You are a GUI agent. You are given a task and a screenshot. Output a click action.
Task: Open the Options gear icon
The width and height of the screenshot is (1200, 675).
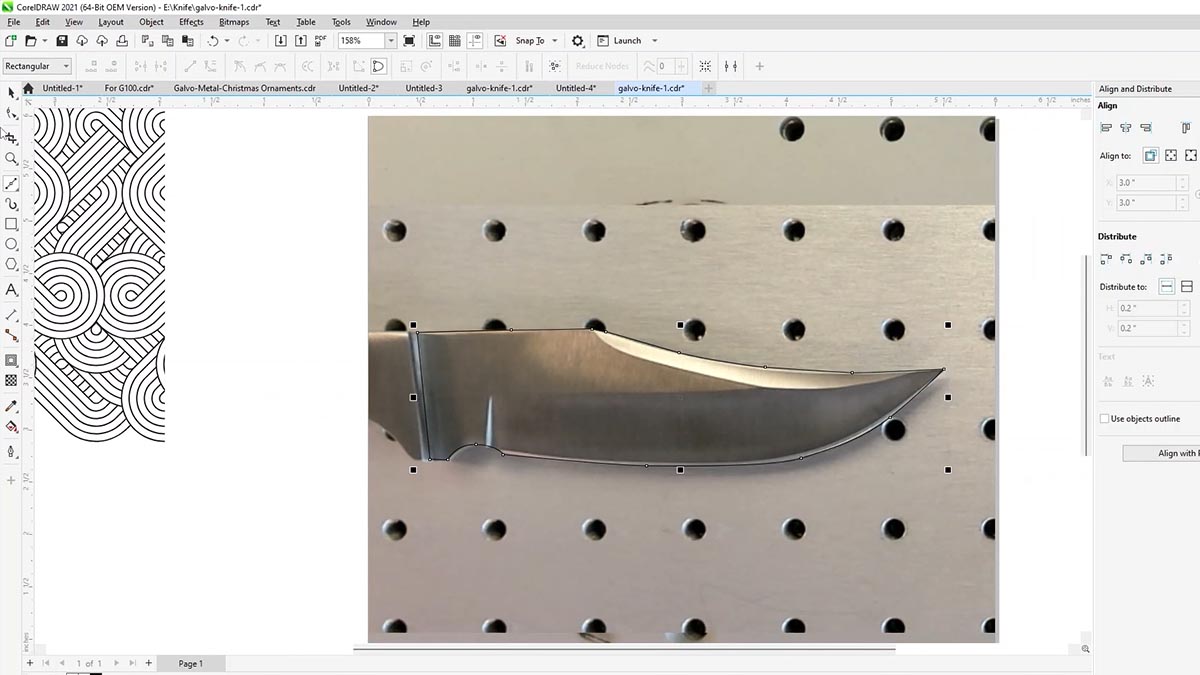578,41
